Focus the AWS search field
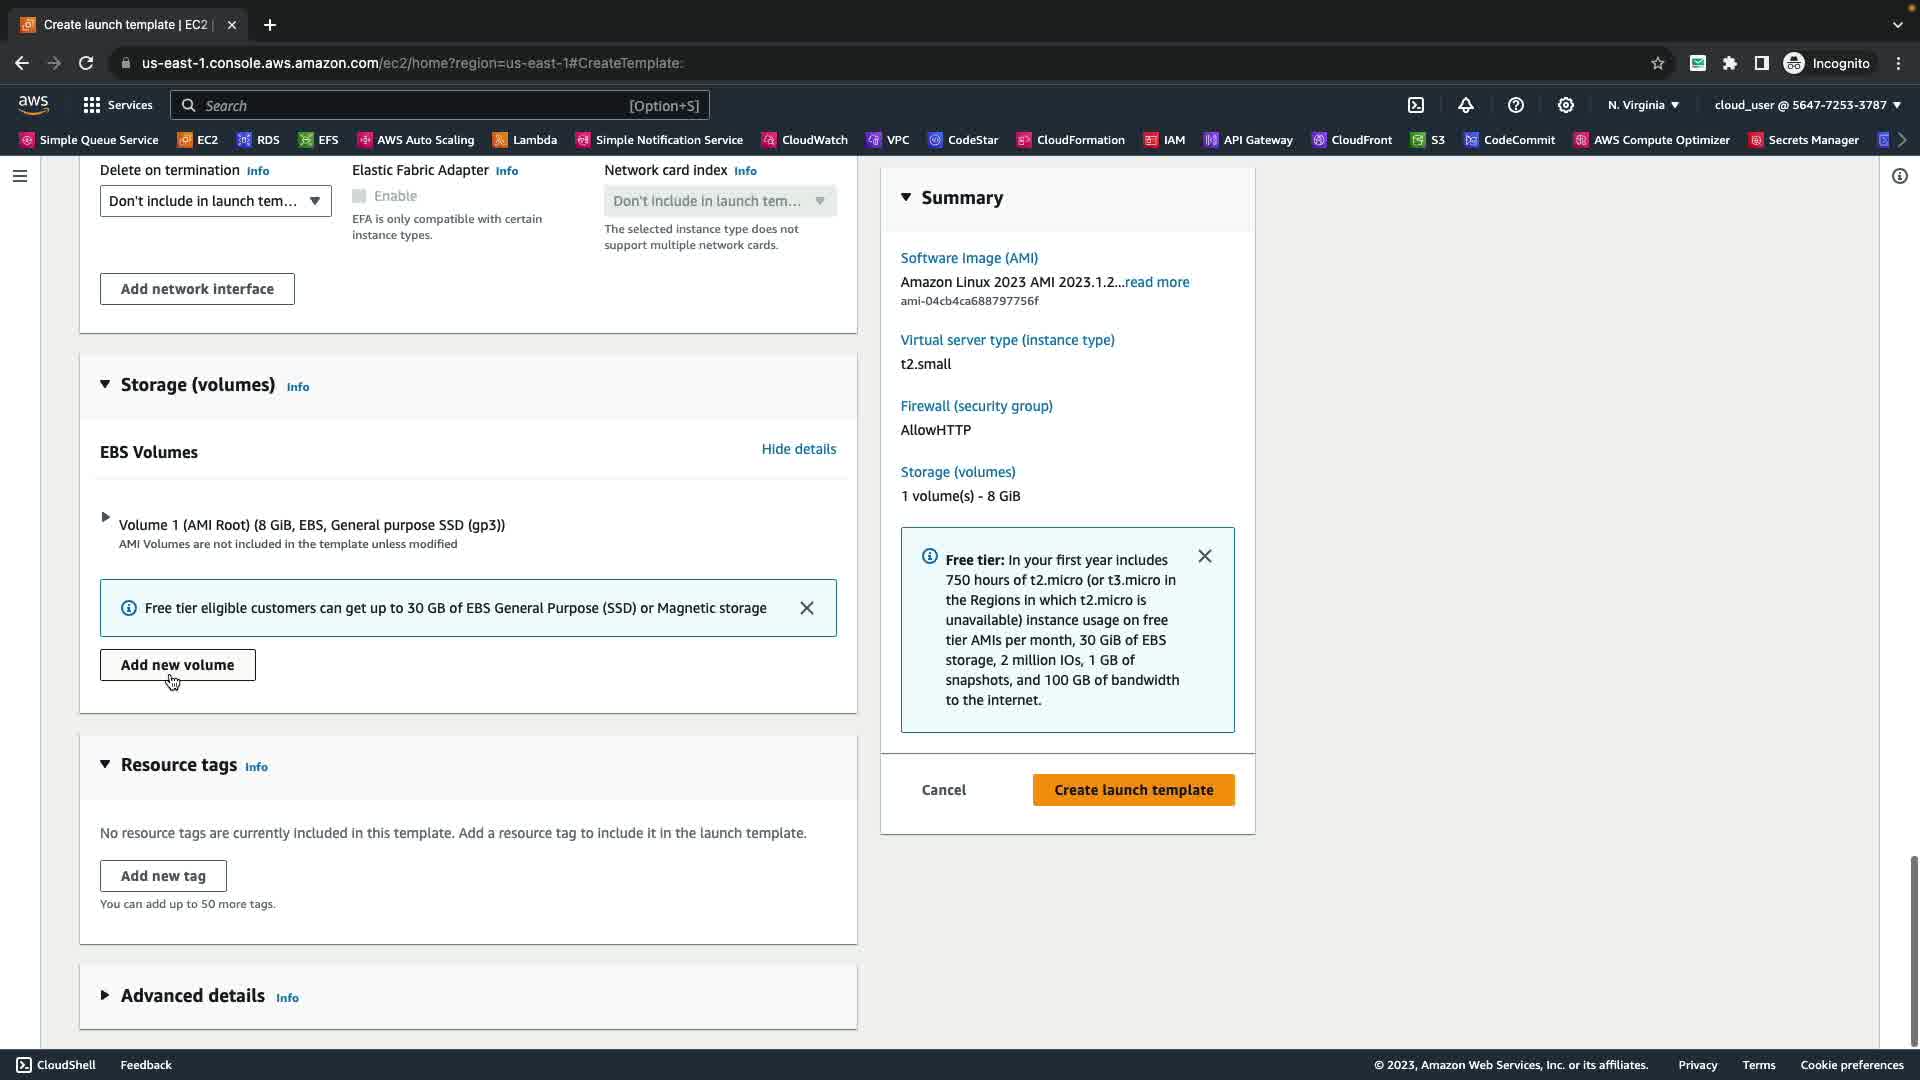1920x1080 pixels. (410, 105)
